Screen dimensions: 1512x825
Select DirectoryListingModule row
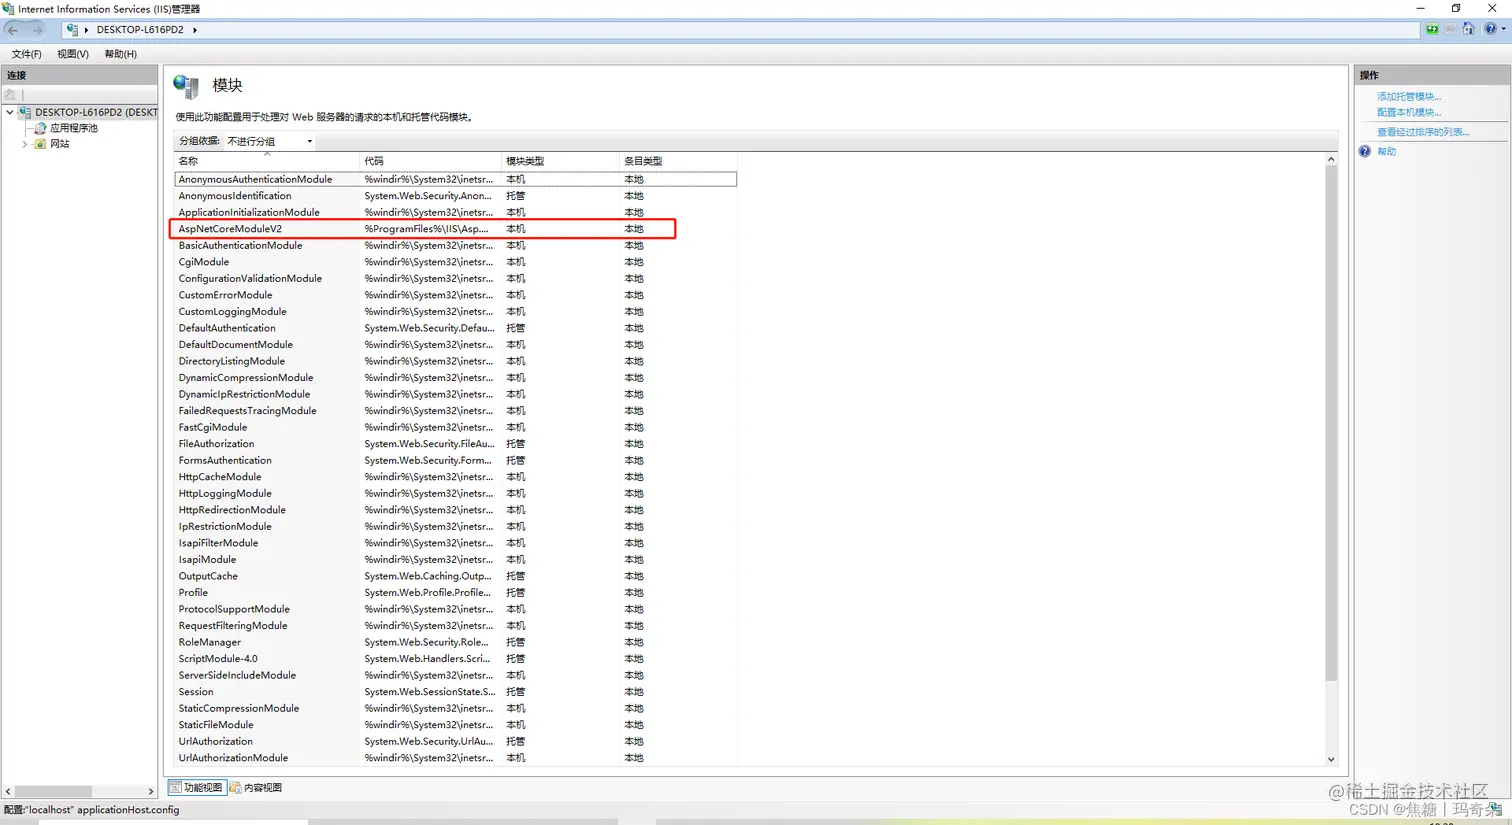click(456, 361)
